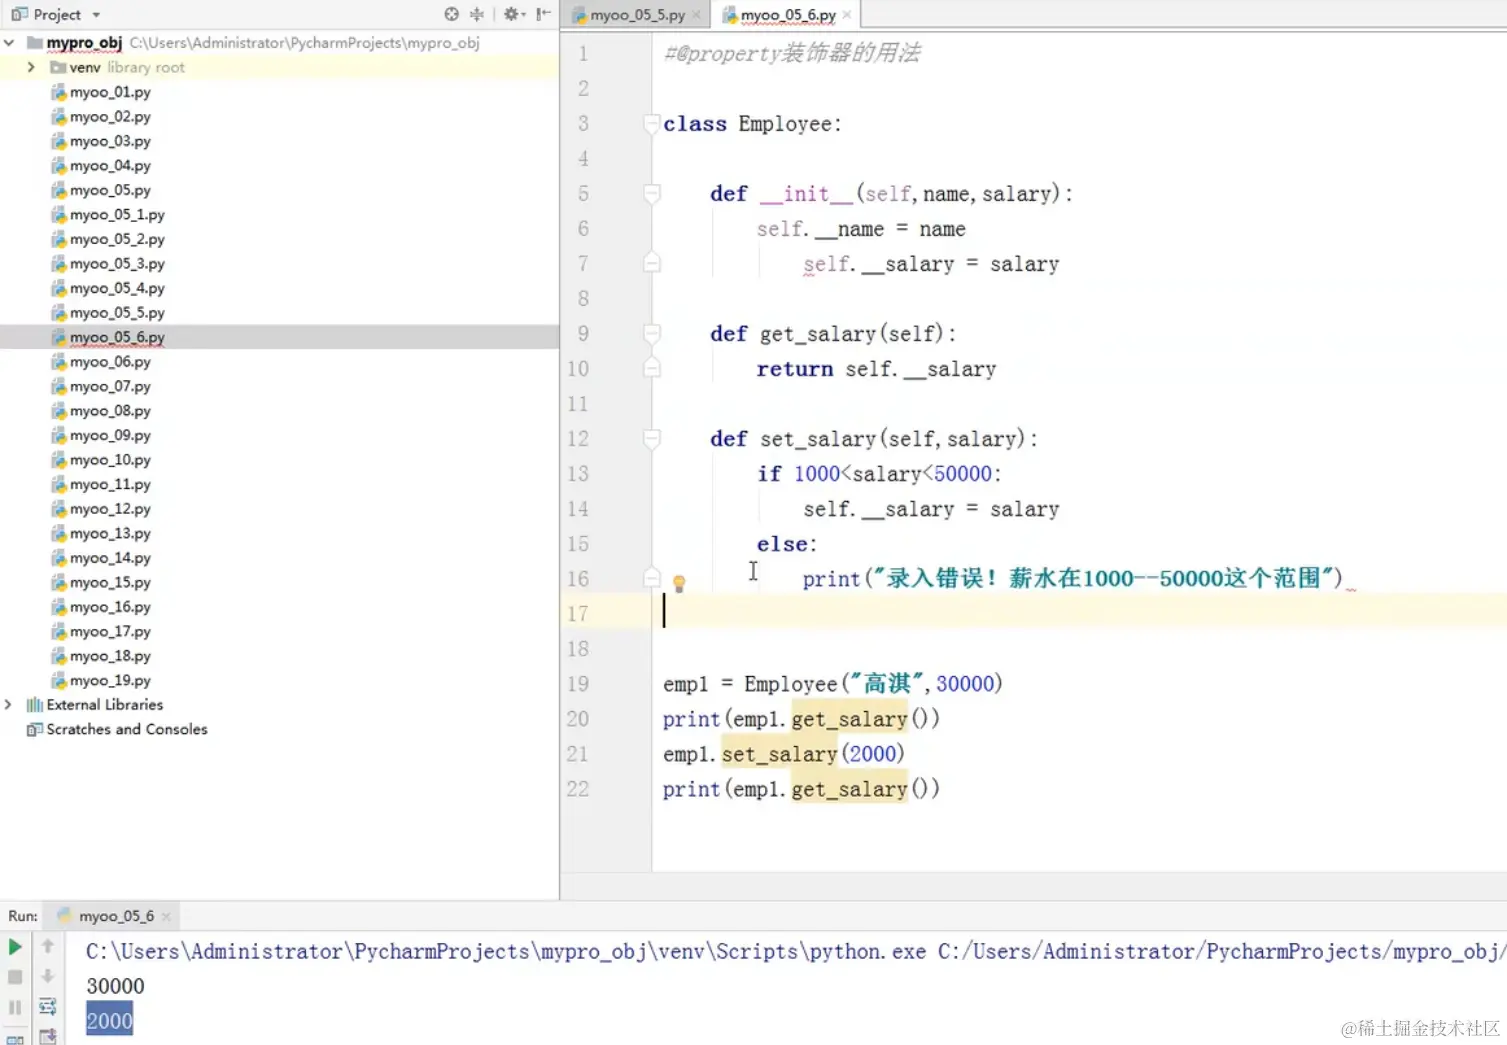Select myoo_05_3.py in the project tree
Image resolution: width=1507 pixels, height=1045 pixels.
tap(117, 264)
